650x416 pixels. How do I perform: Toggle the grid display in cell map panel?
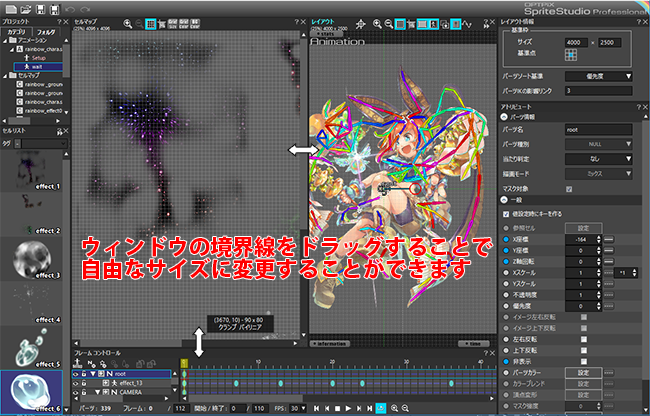coord(150,24)
